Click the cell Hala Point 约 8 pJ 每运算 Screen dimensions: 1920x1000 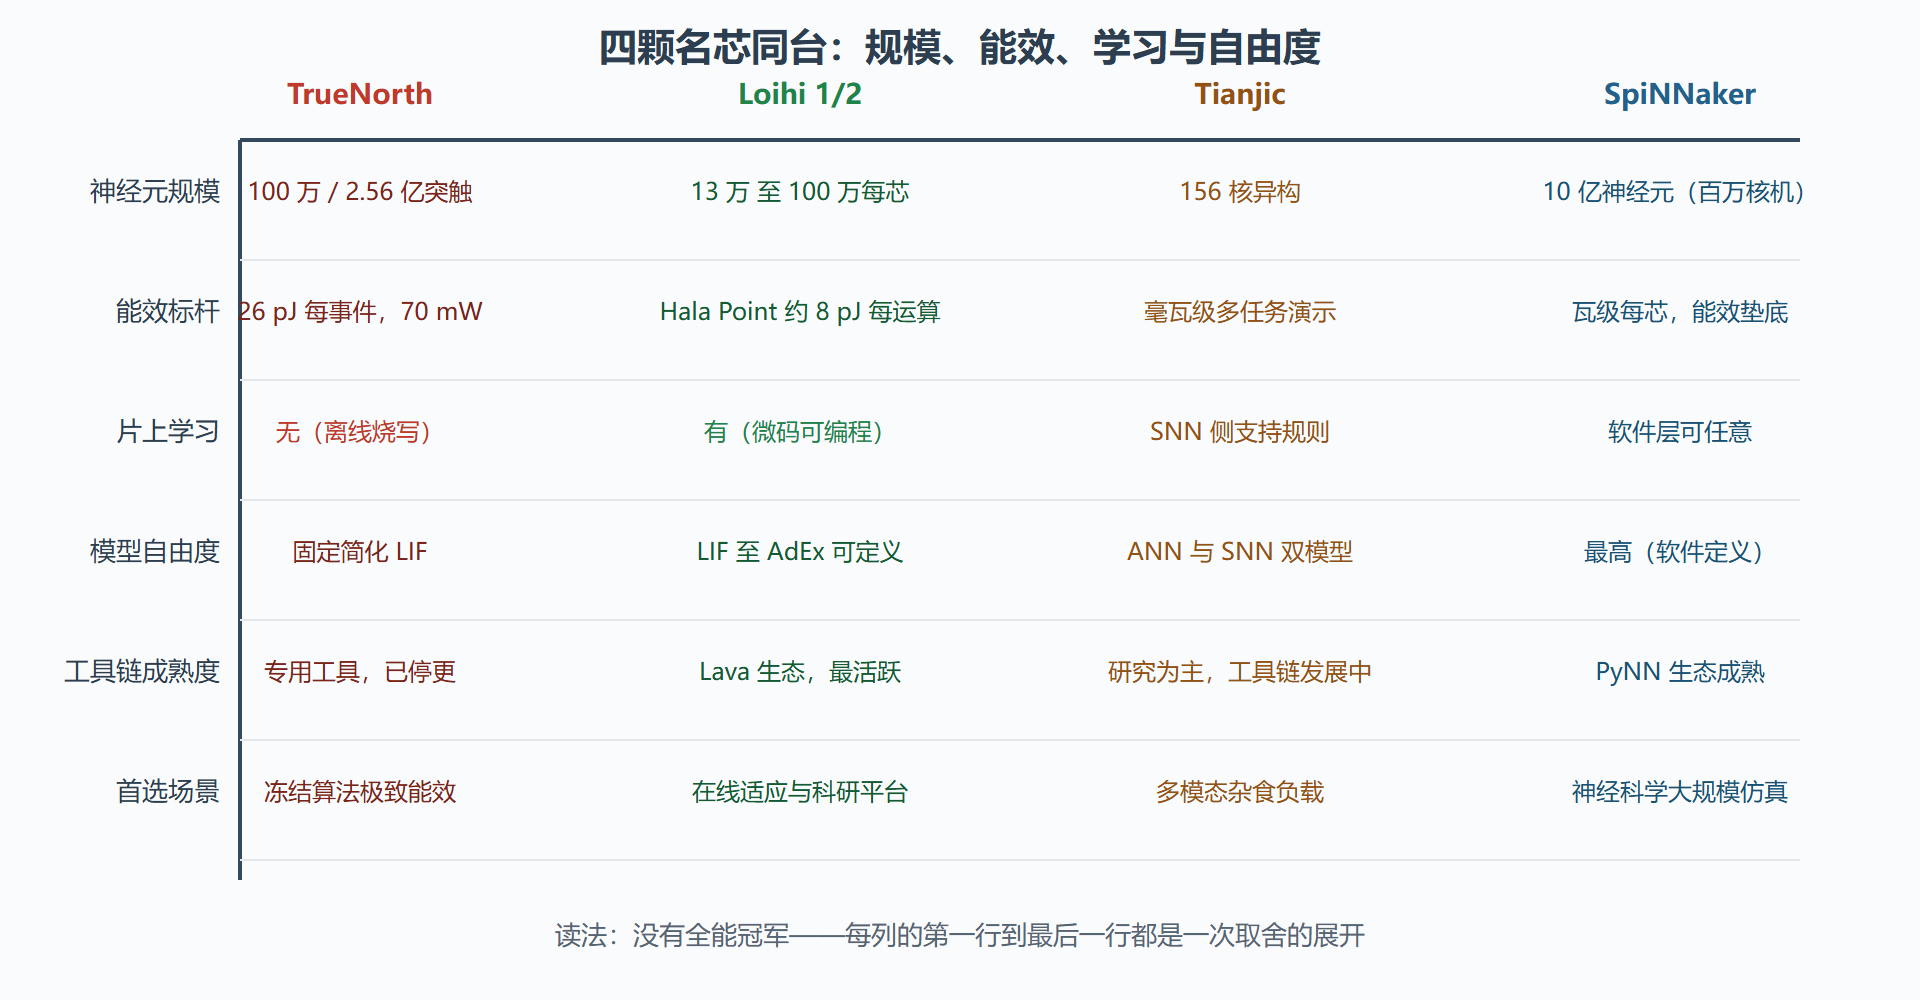pyautogui.click(x=800, y=311)
